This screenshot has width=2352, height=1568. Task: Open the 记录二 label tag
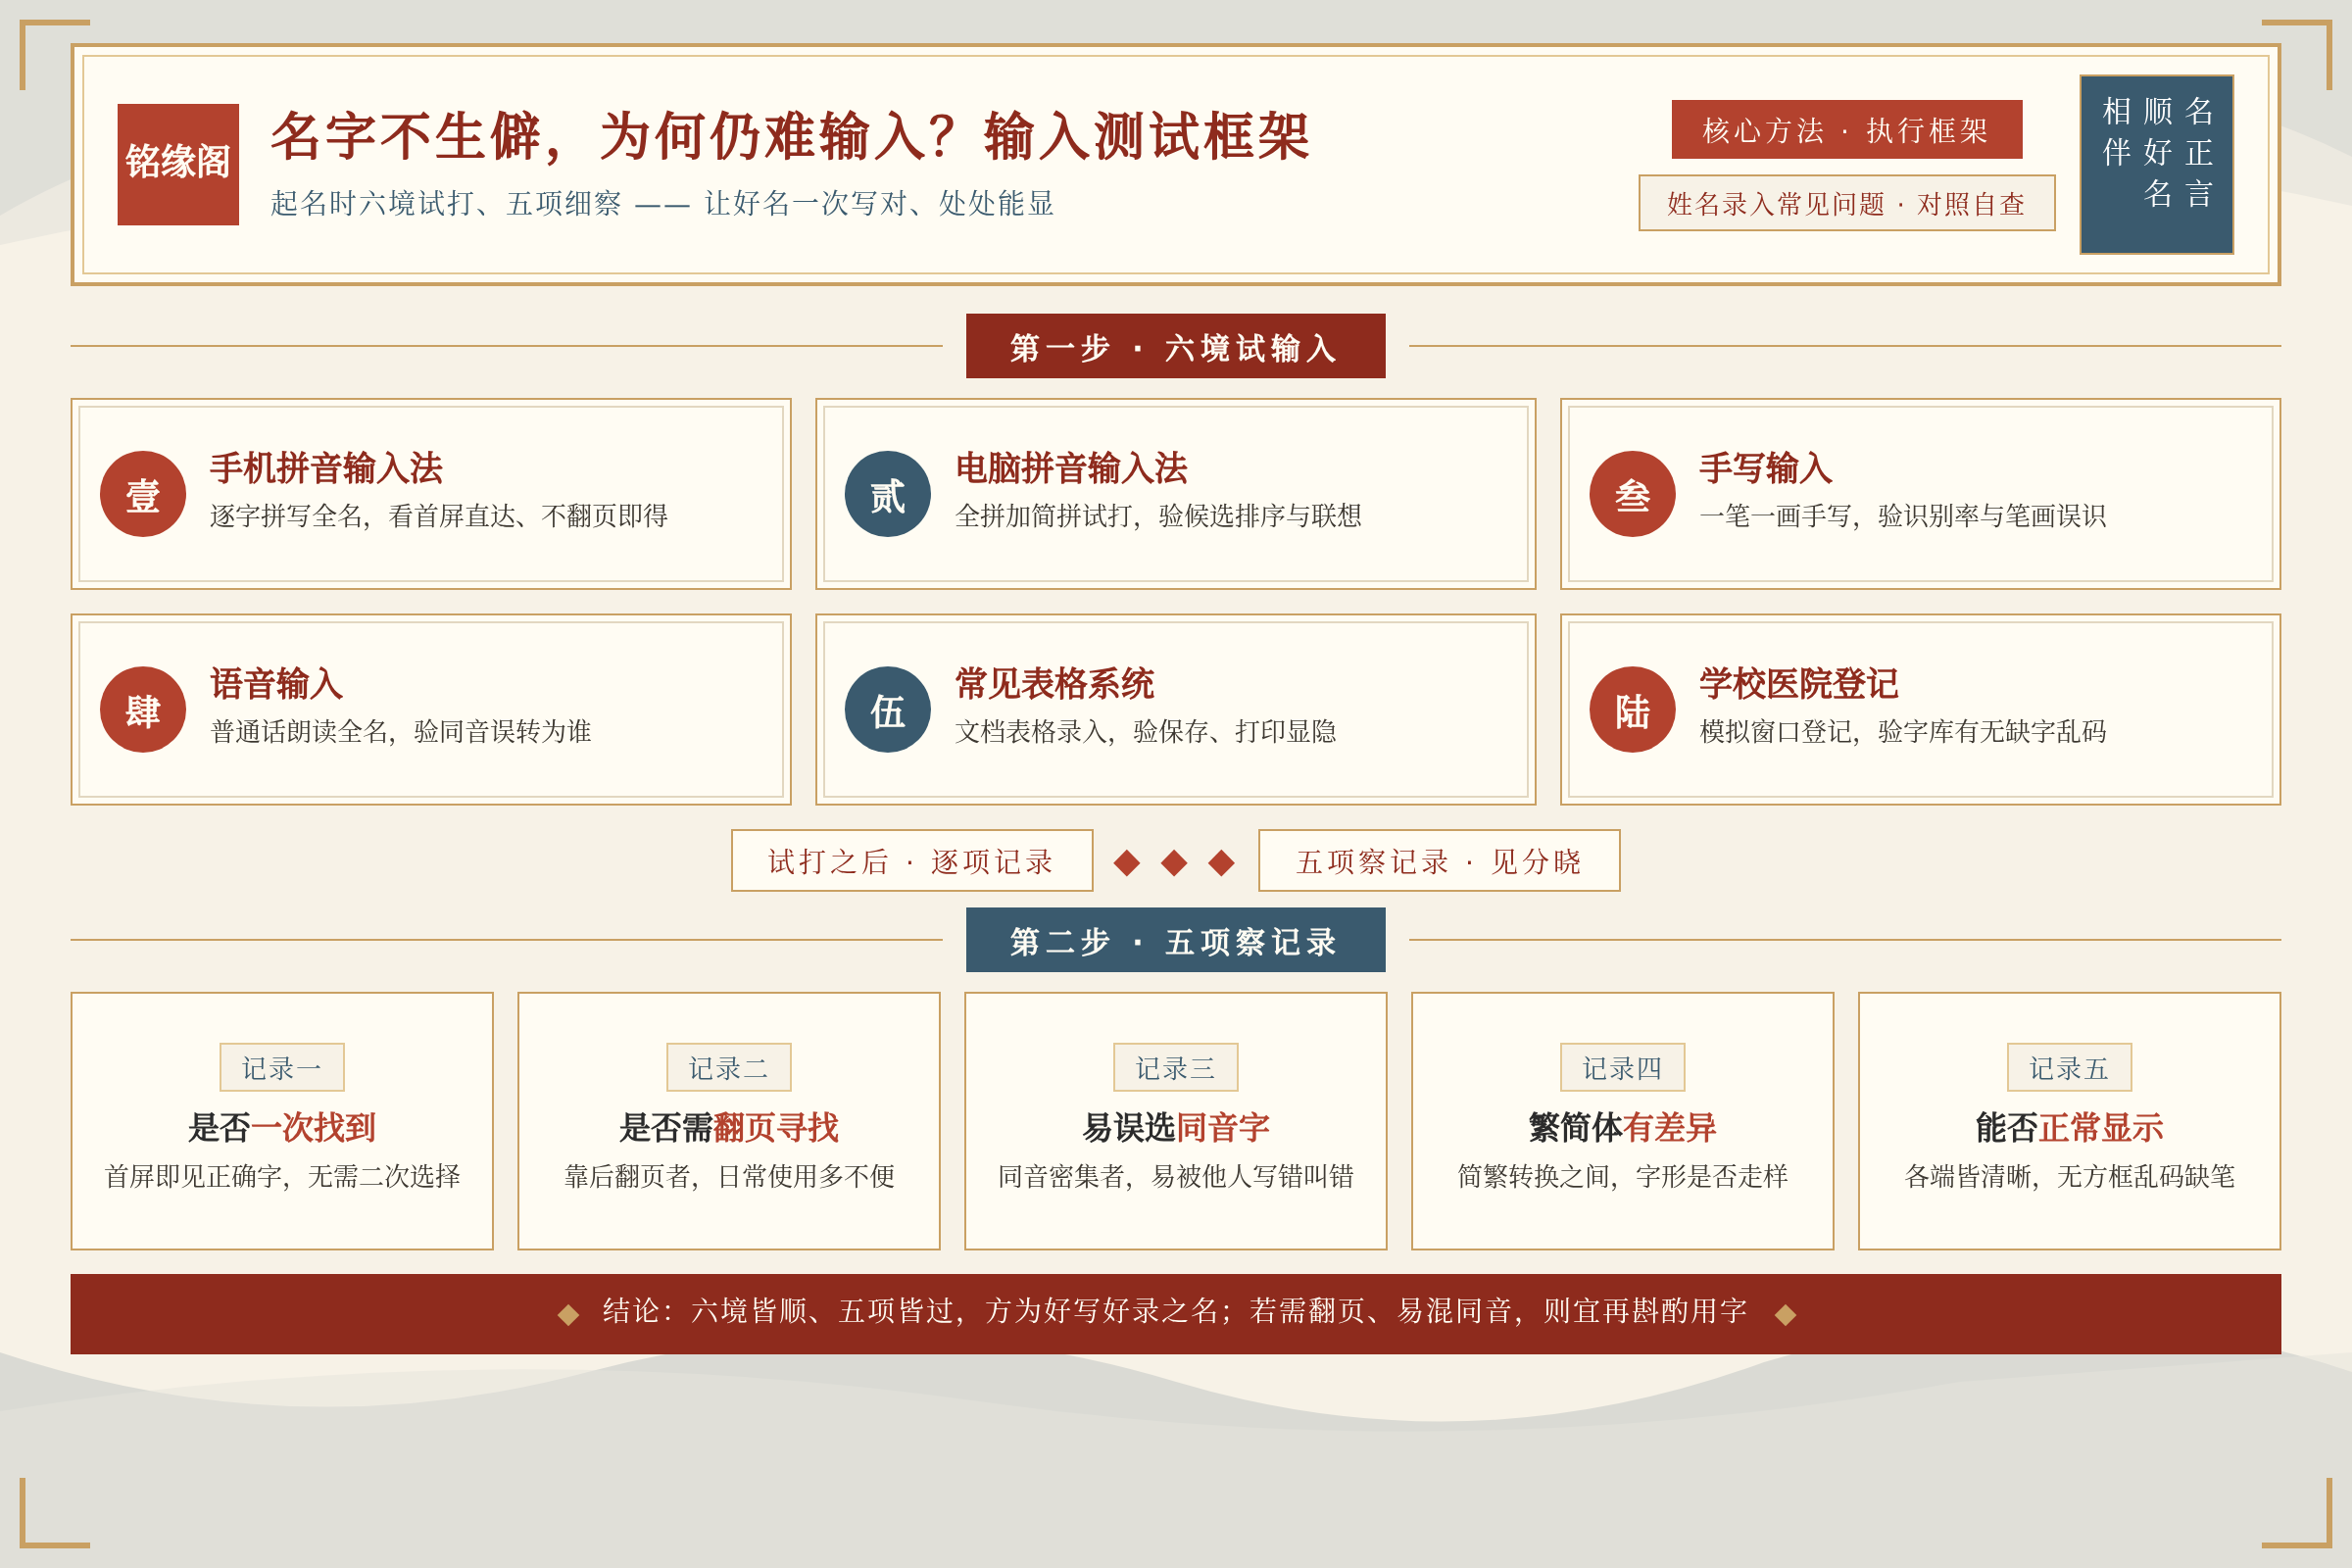tap(728, 1068)
